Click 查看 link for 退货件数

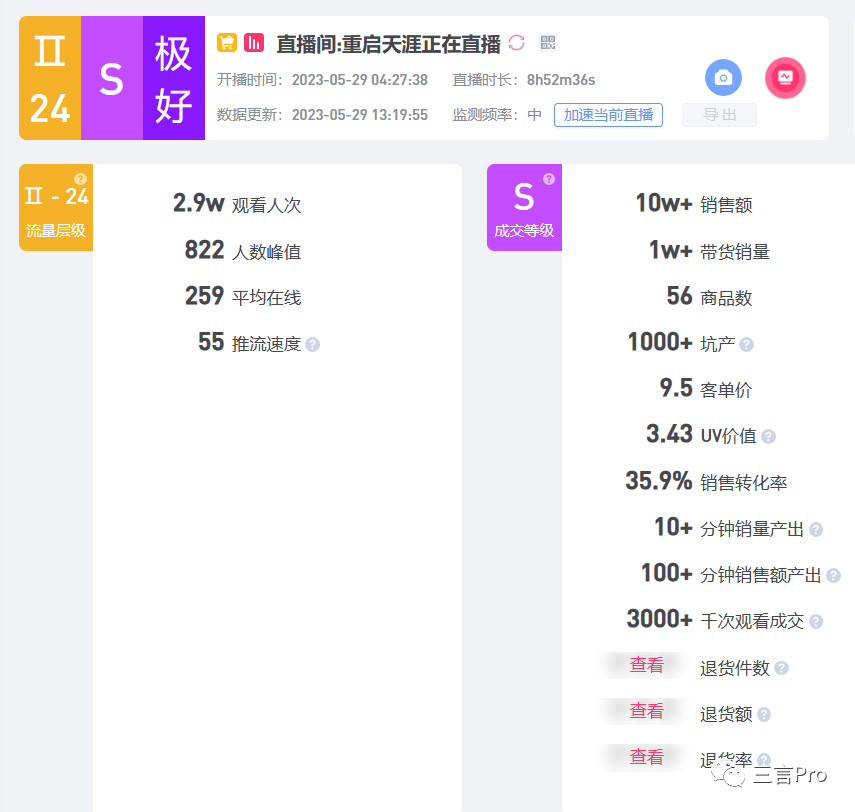click(x=647, y=665)
